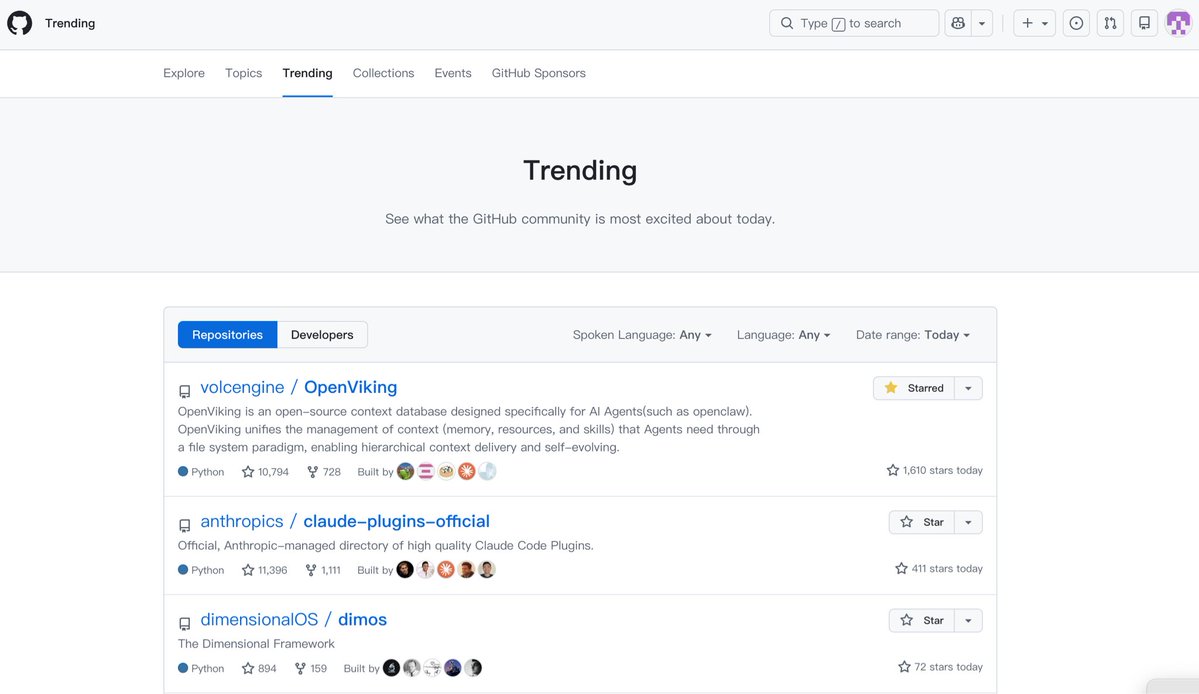The width and height of the screenshot is (1199, 694).
Task: Open GitHub Copilot from the header
Action: pyautogui.click(x=957, y=22)
